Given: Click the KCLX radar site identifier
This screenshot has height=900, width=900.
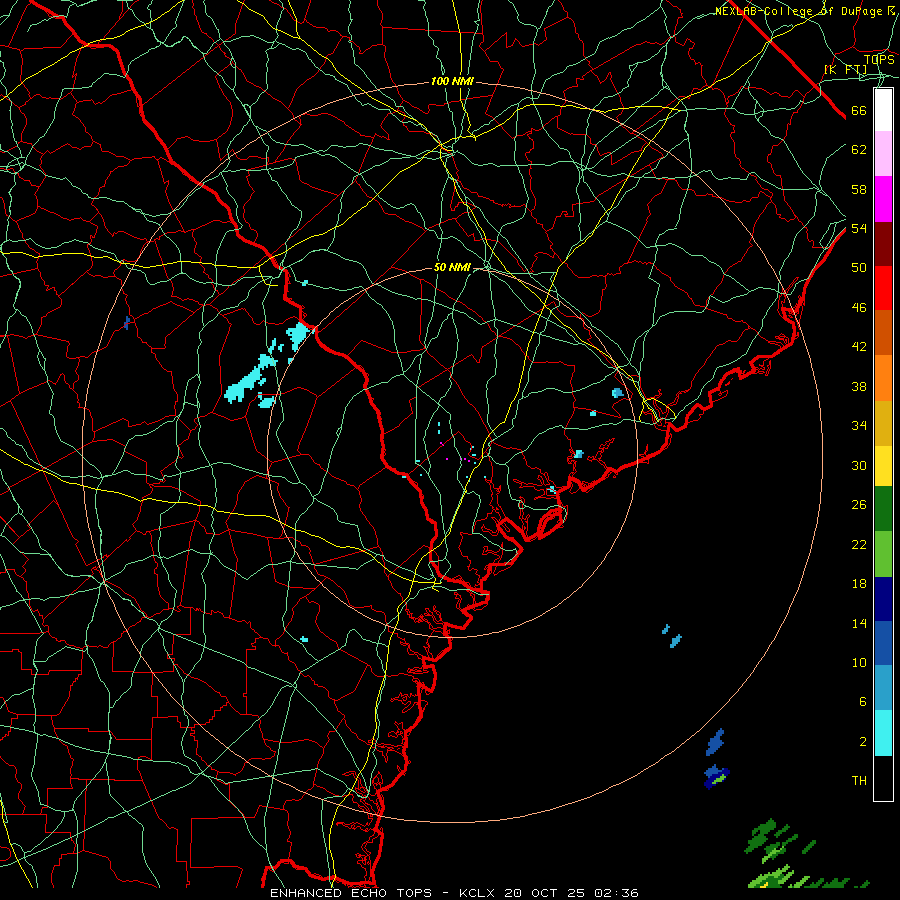Looking at the screenshot, I should click(x=479, y=893).
